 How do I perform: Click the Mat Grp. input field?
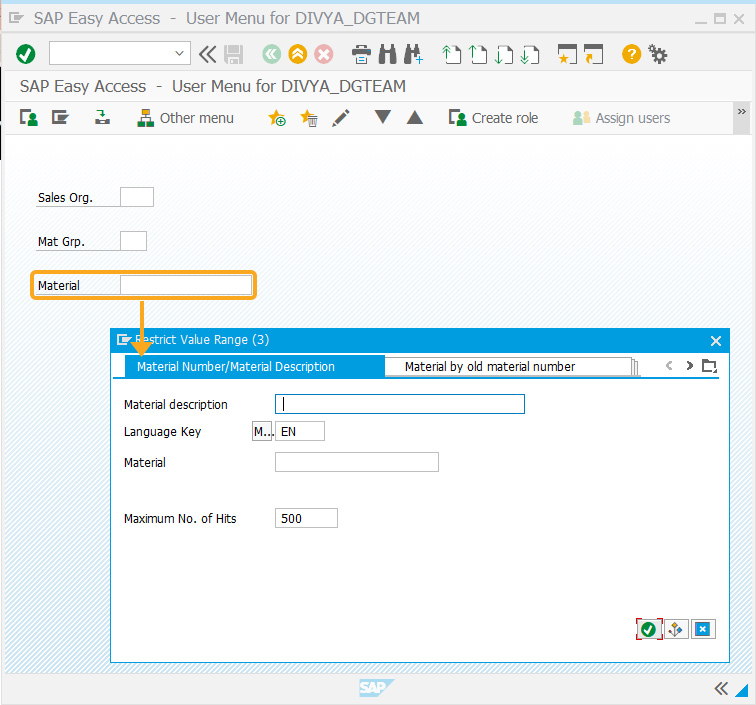134,241
